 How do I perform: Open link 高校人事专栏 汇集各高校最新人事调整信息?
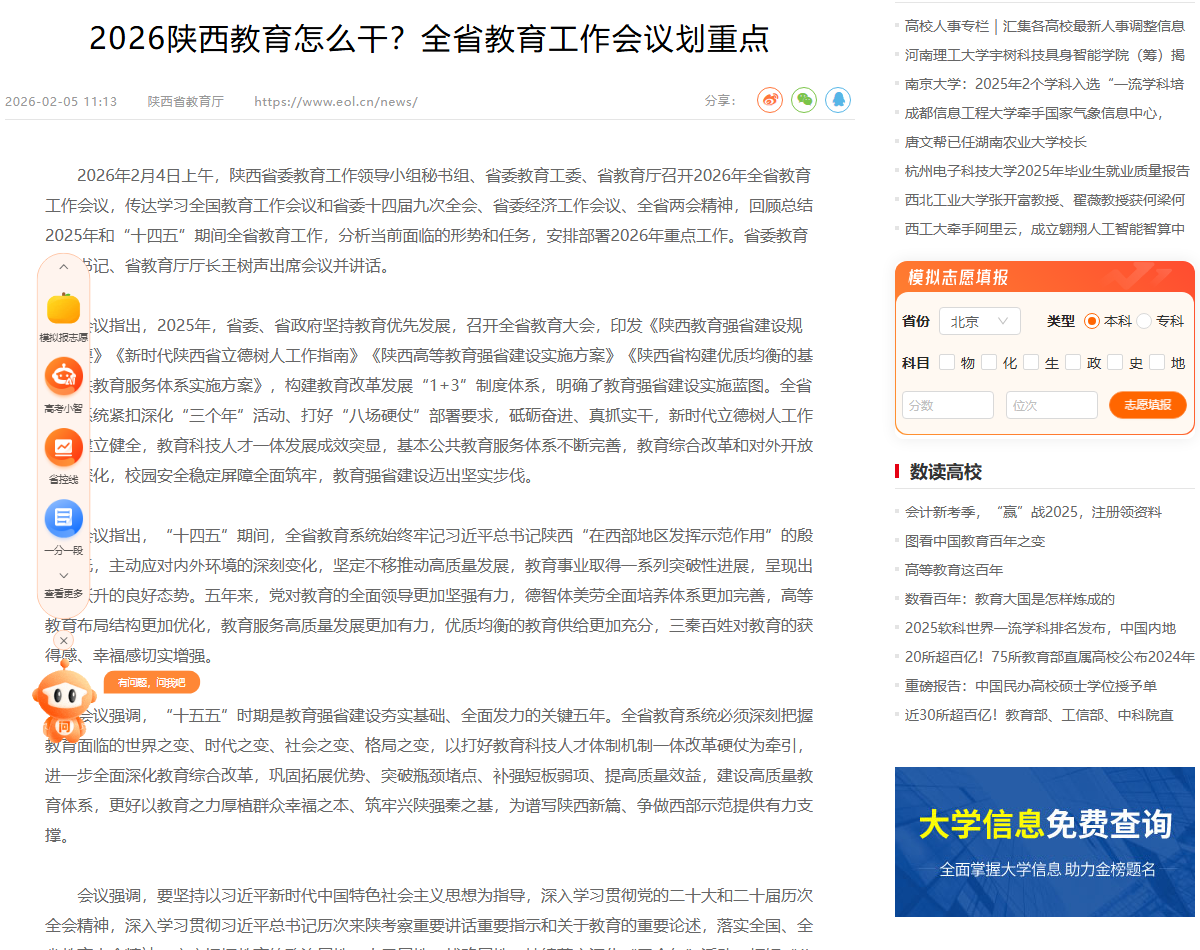pyautogui.click(x=1045, y=25)
